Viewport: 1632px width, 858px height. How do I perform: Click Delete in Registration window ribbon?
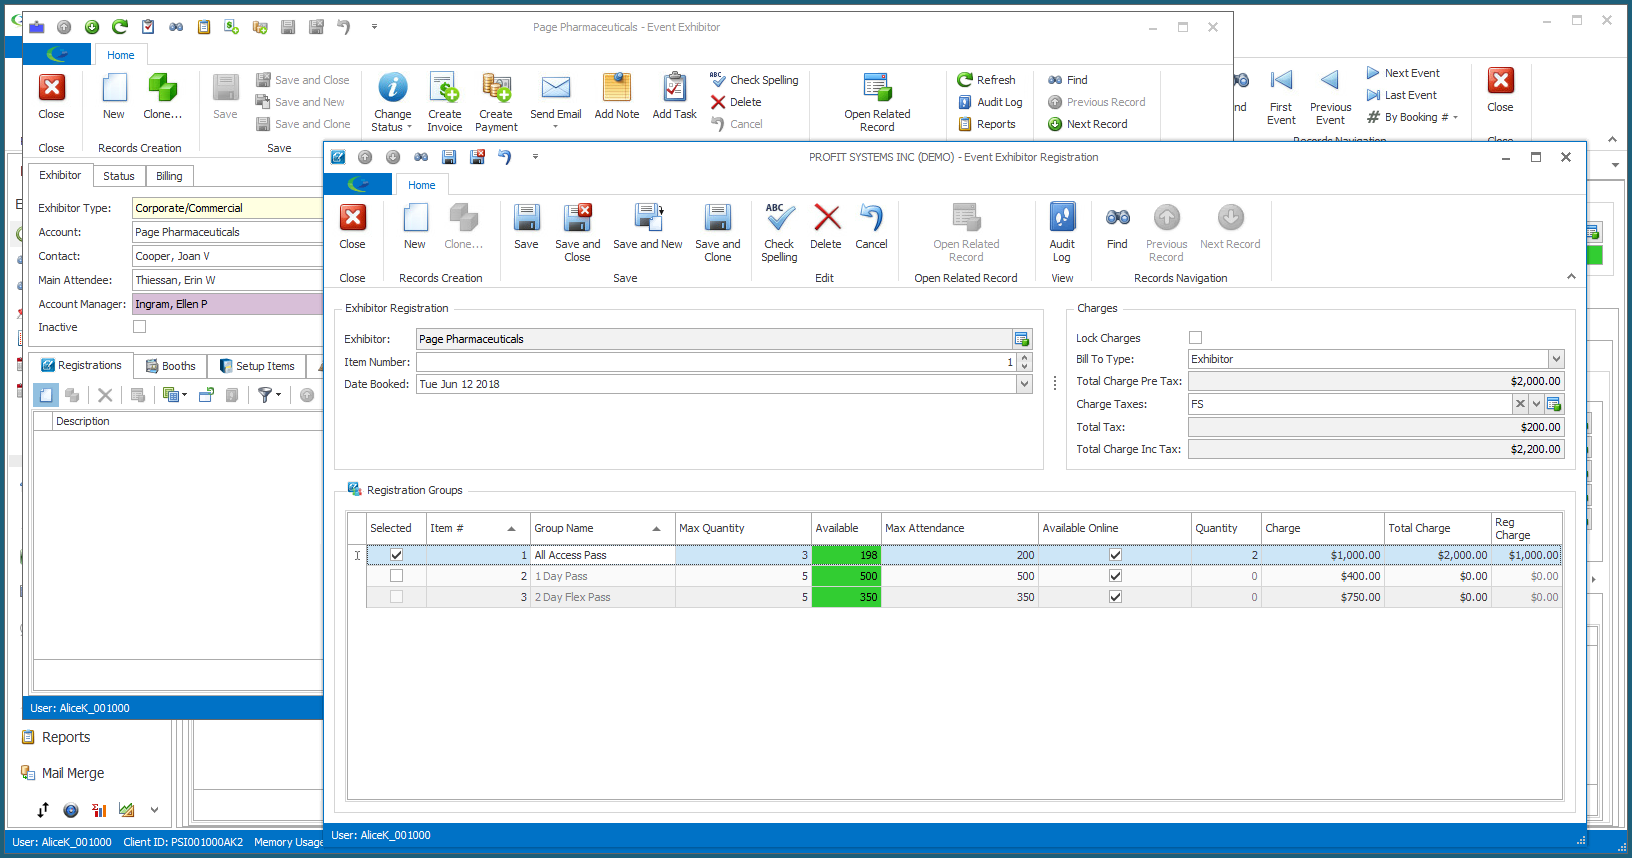(x=826, y=227)
